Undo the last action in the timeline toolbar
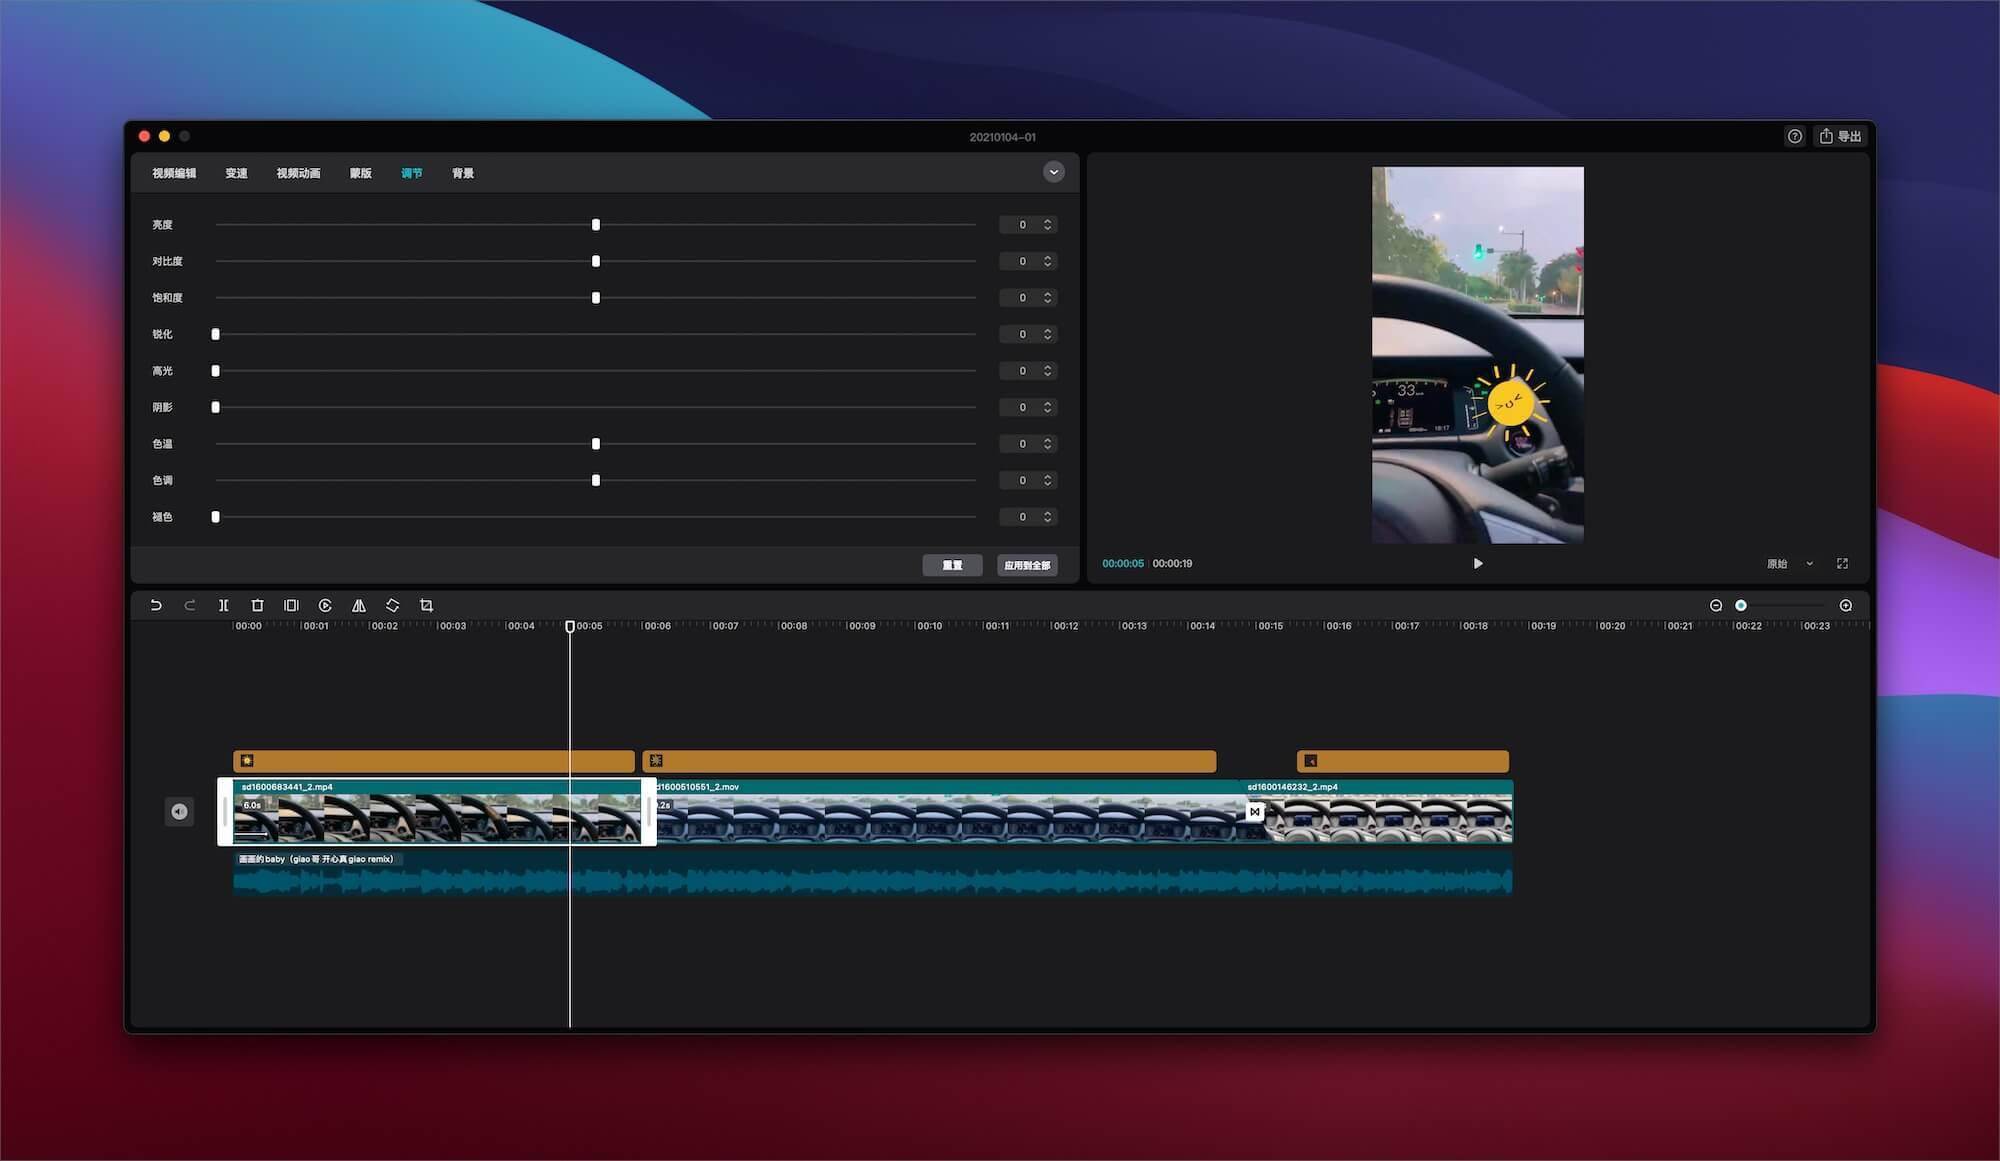This screenshot has width=2000, height=1161. coord(157,605)
